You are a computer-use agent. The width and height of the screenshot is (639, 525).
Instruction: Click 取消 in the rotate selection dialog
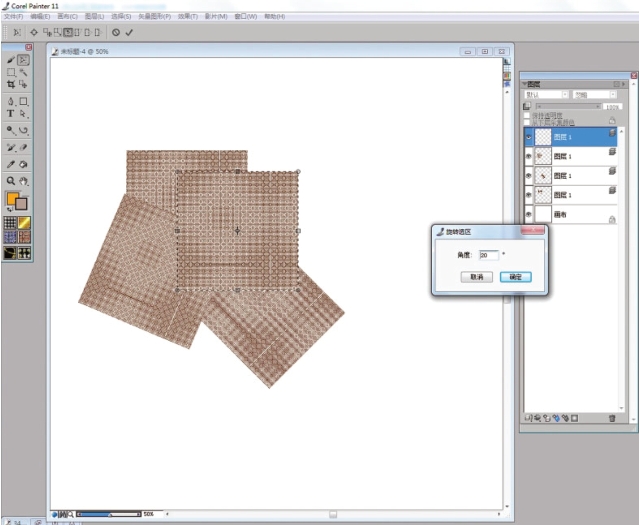[x=478, y=277]
